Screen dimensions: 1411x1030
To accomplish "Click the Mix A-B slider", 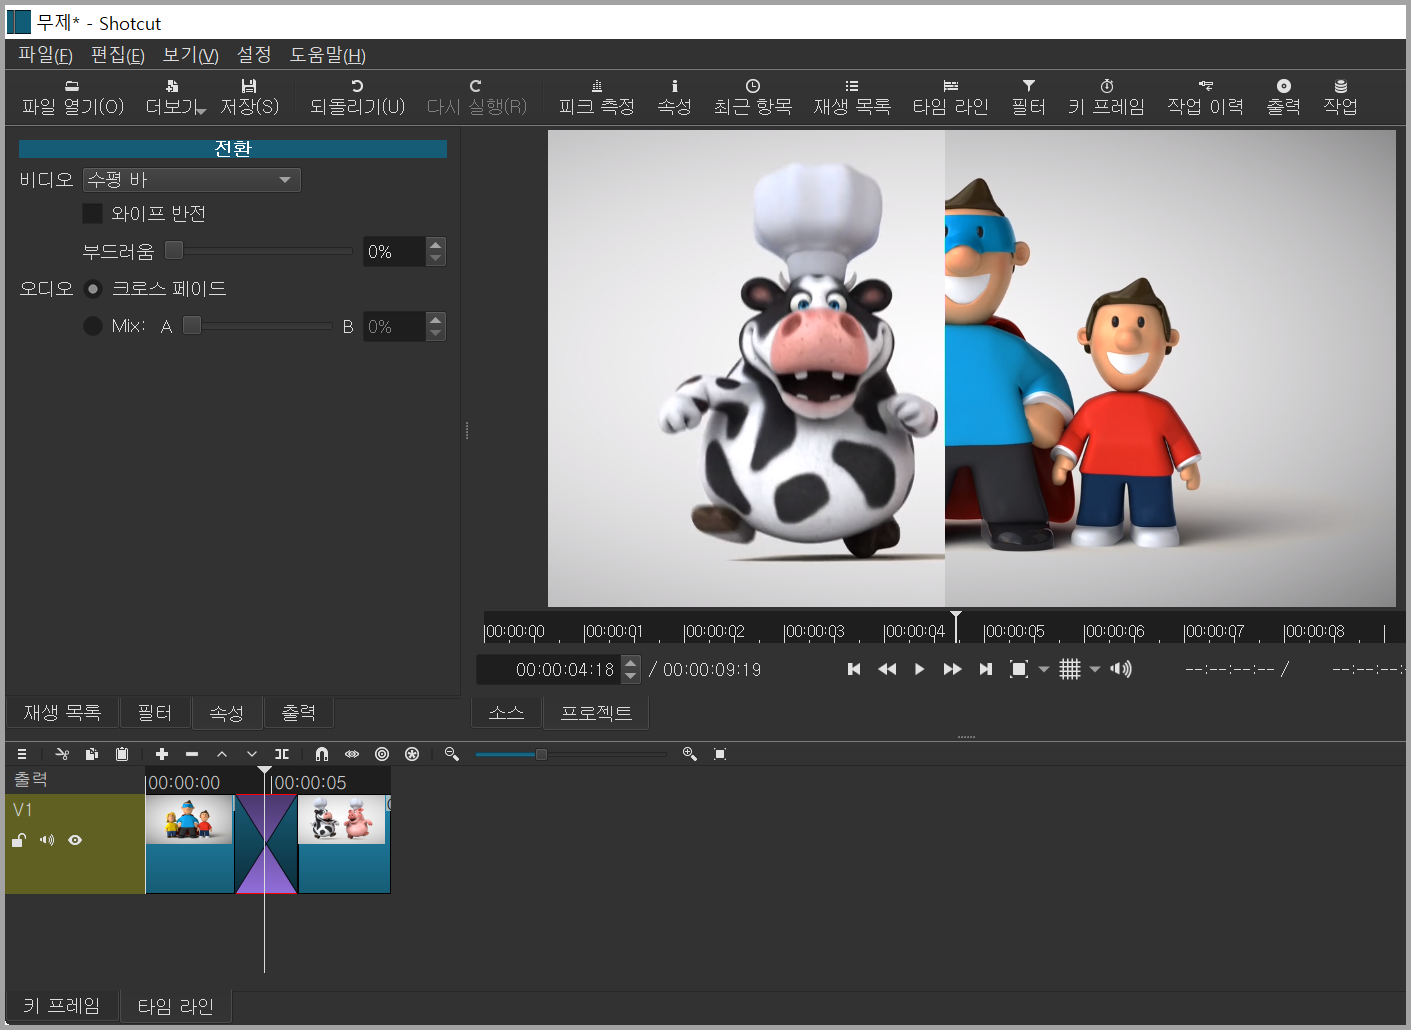I will point(258,326).
